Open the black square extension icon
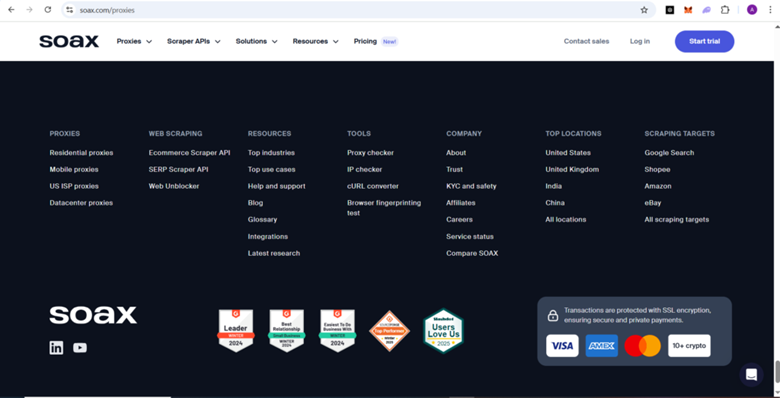The width and height of the screenshot is (780, 398). (670, 10)
